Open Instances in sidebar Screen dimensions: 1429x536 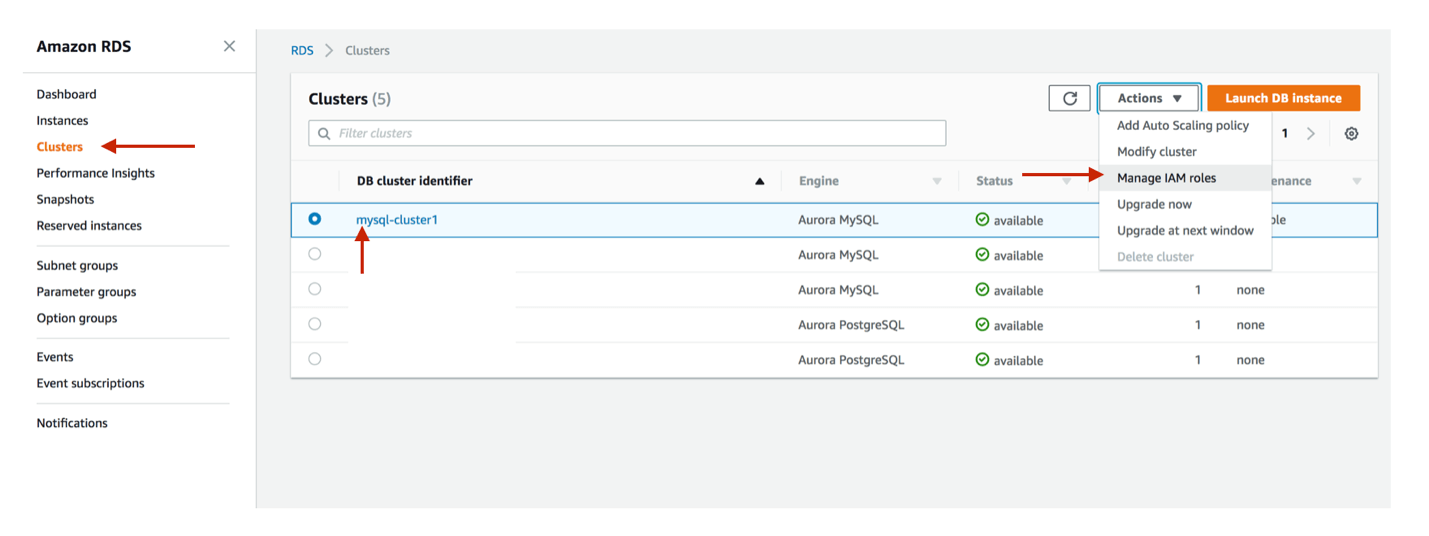click(x=62, y=120)
